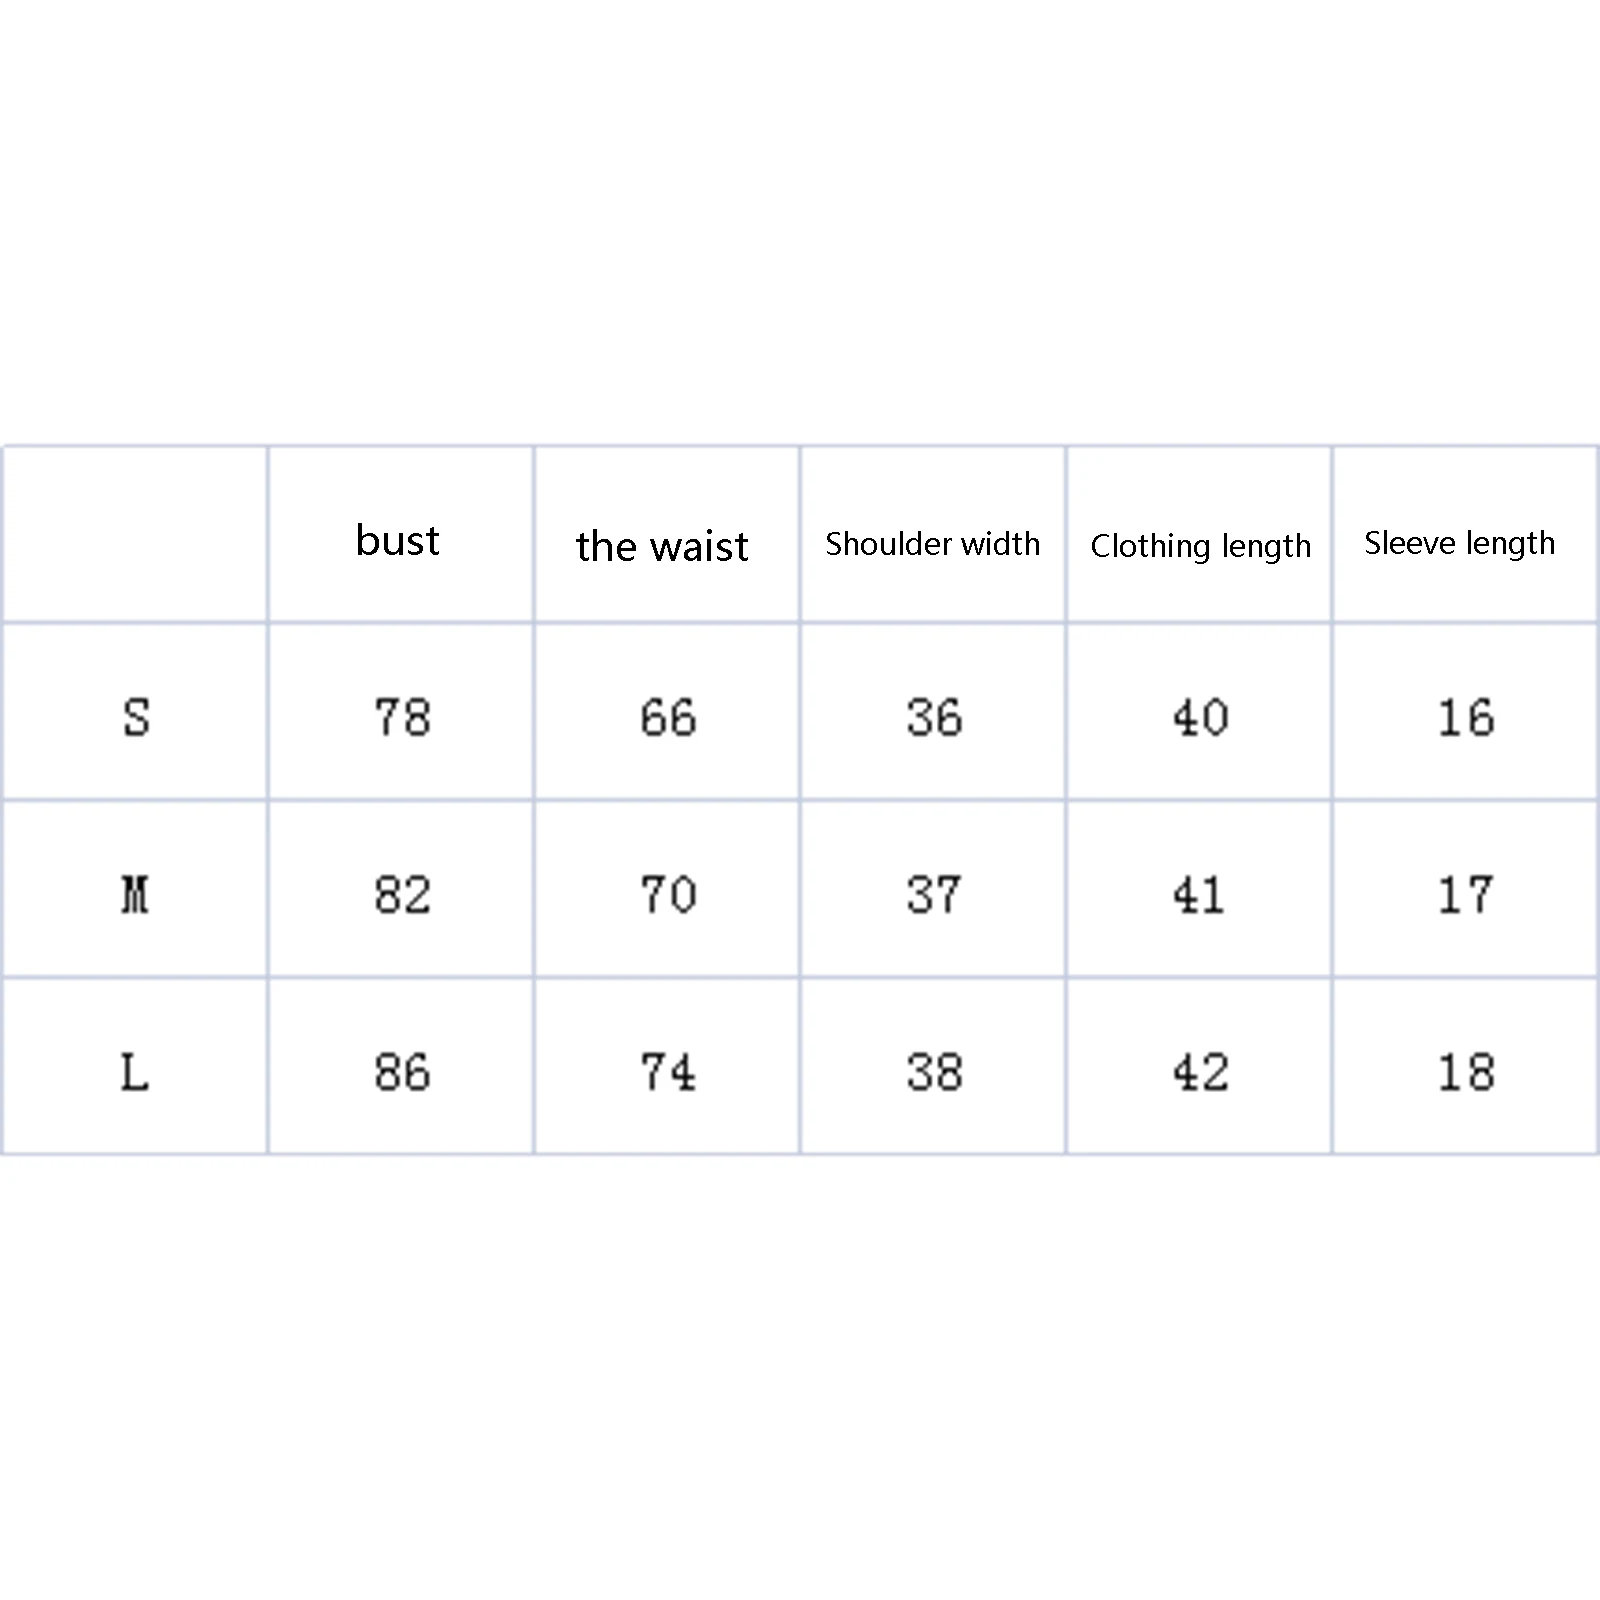This screenshot has height=1600, width=1600.
Task: Select sleeve length value 18
Action: (x=1465, y=1072)
